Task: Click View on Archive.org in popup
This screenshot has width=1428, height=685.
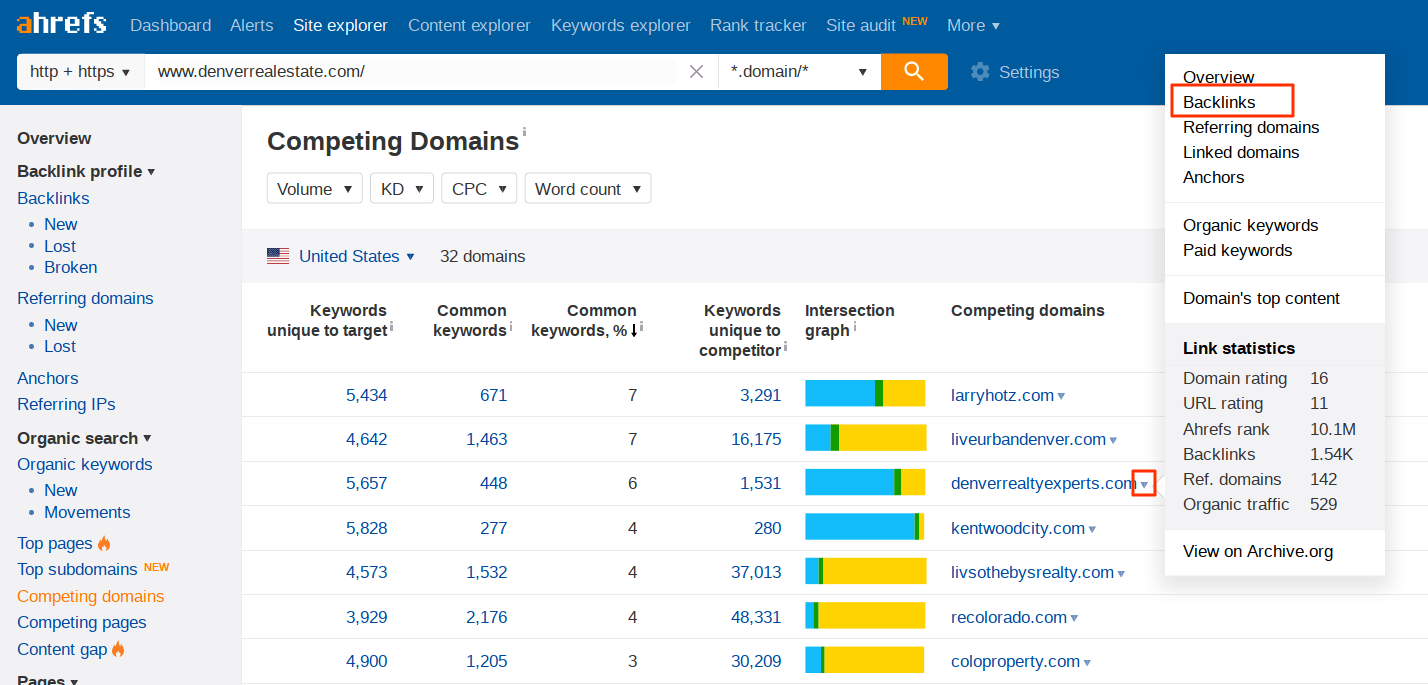Action: coord(1258,551)
